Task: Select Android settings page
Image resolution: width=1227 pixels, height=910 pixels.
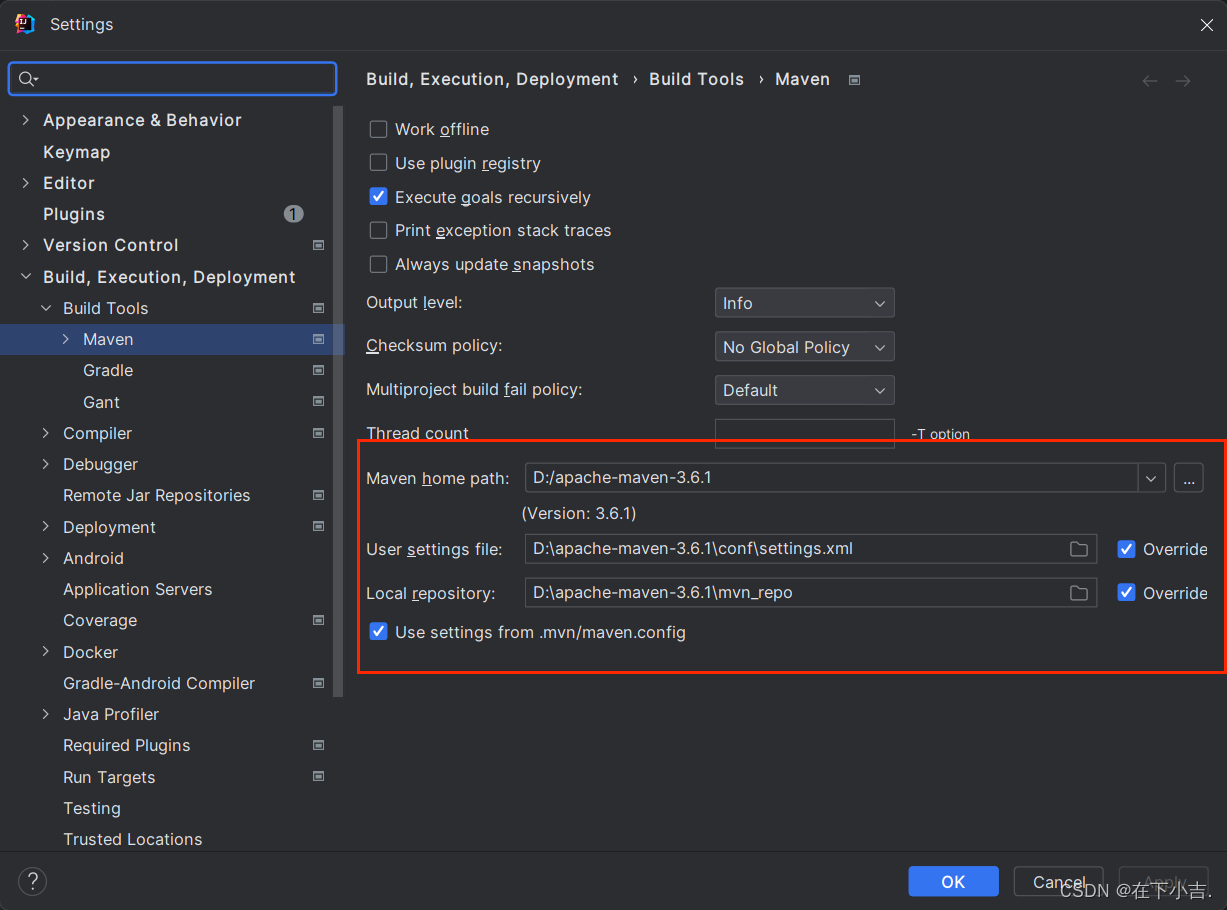Action: click(x=94, y=558)
